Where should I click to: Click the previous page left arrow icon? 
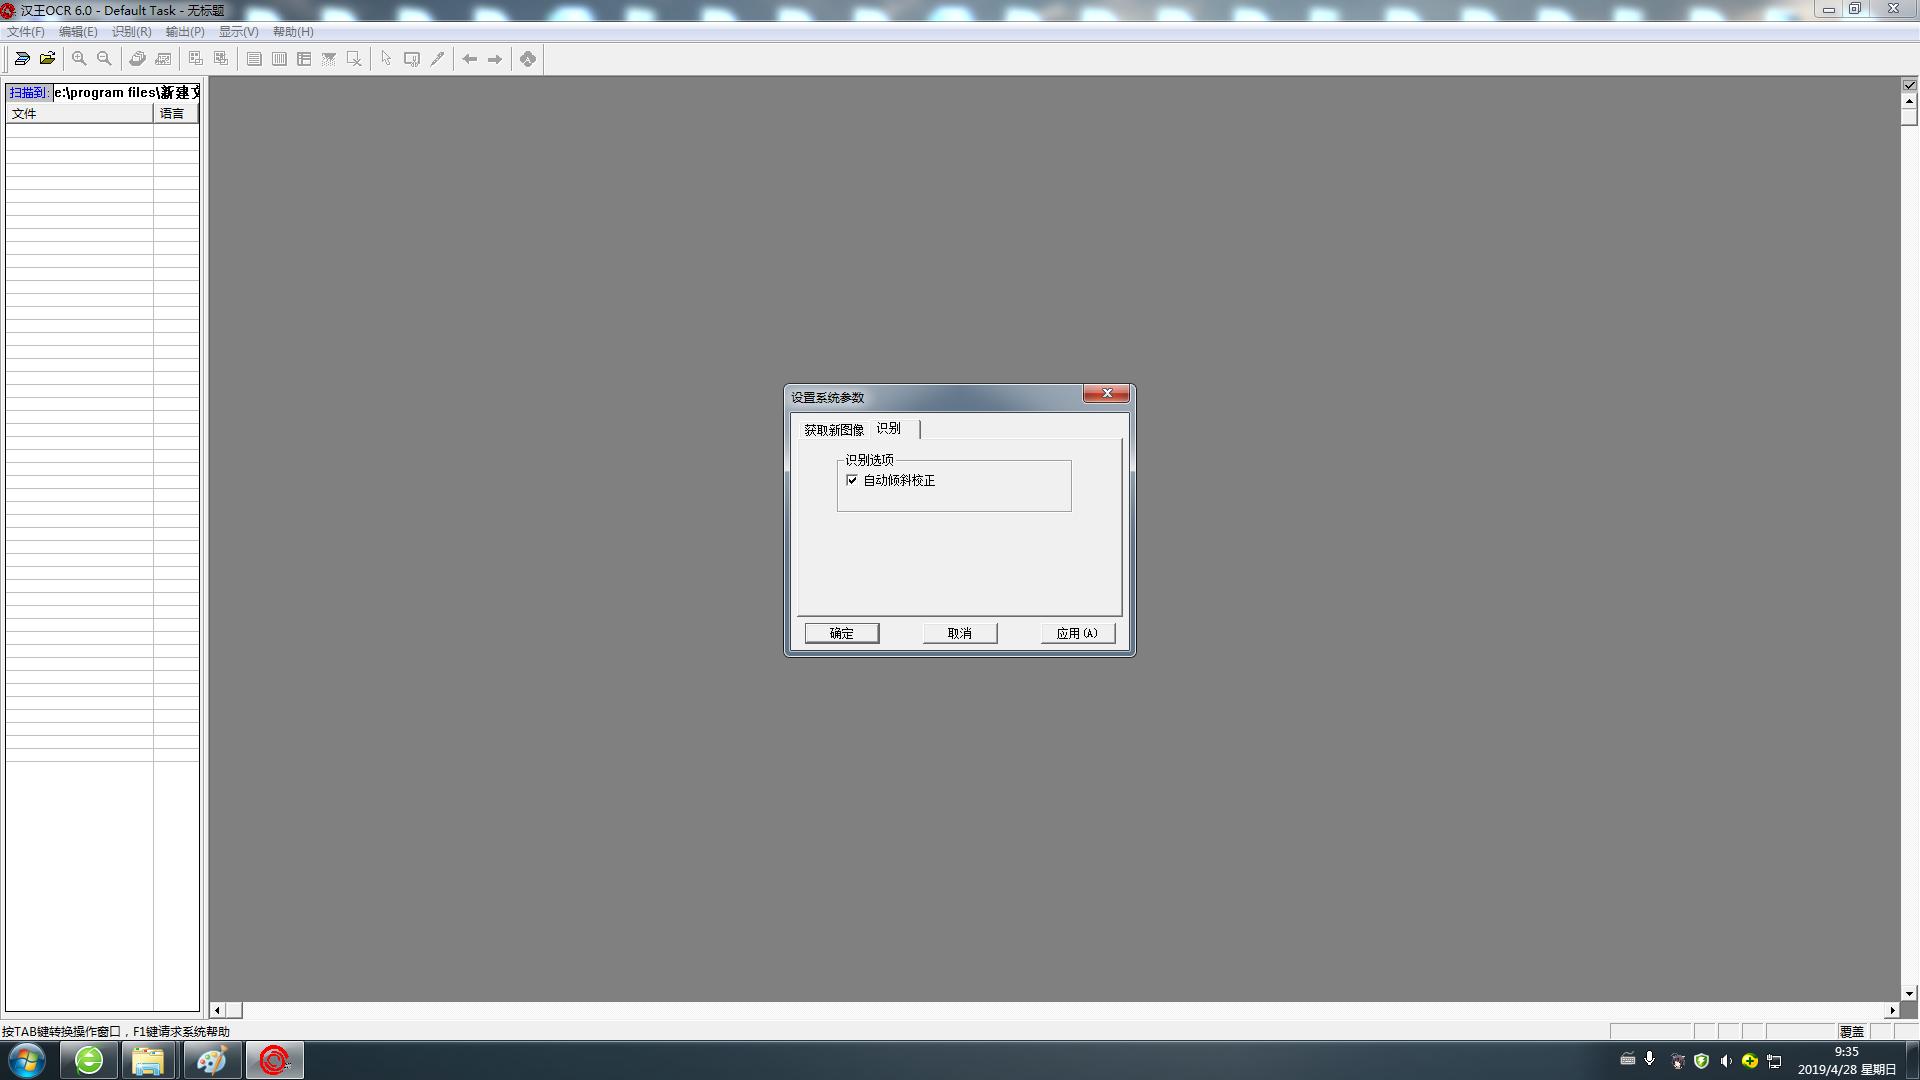point(469,59)
